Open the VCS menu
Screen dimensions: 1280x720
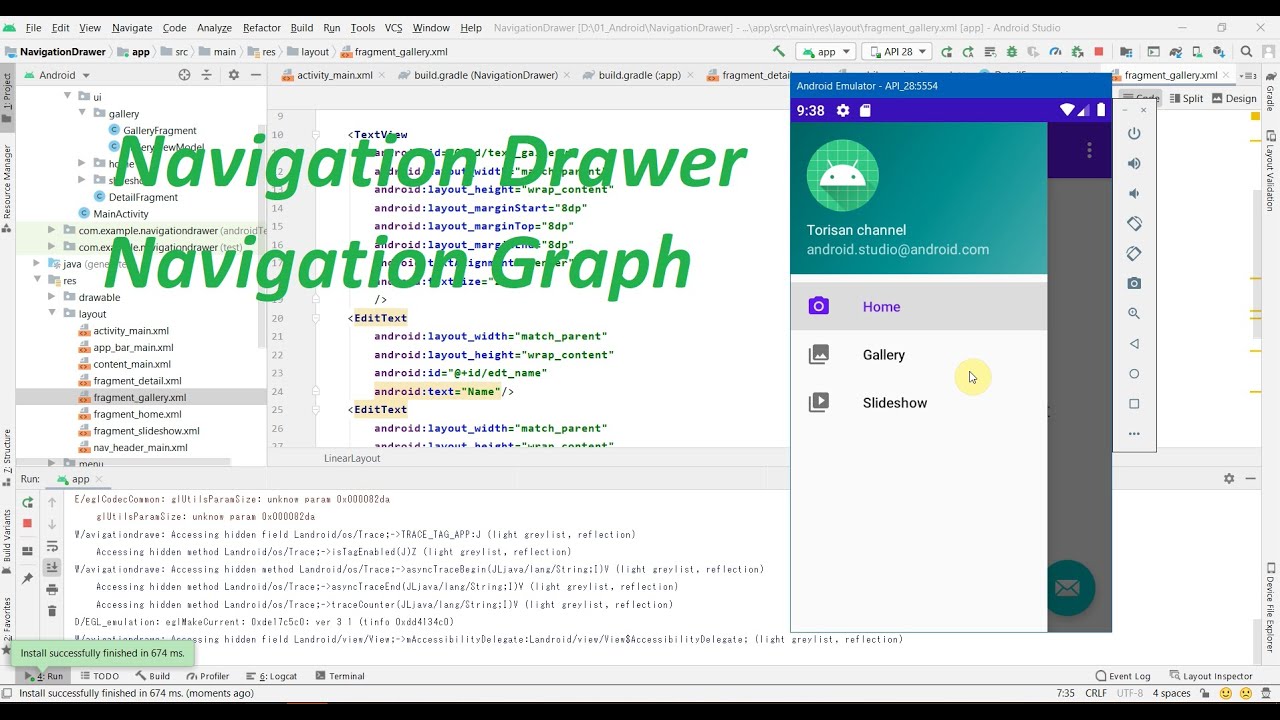[393, 28]
